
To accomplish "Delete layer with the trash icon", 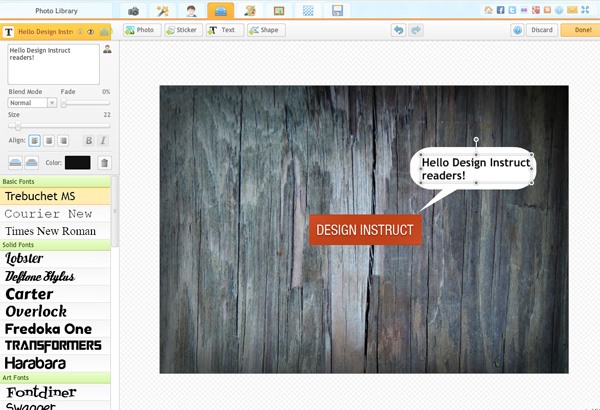I will click(x=104, y=163).
